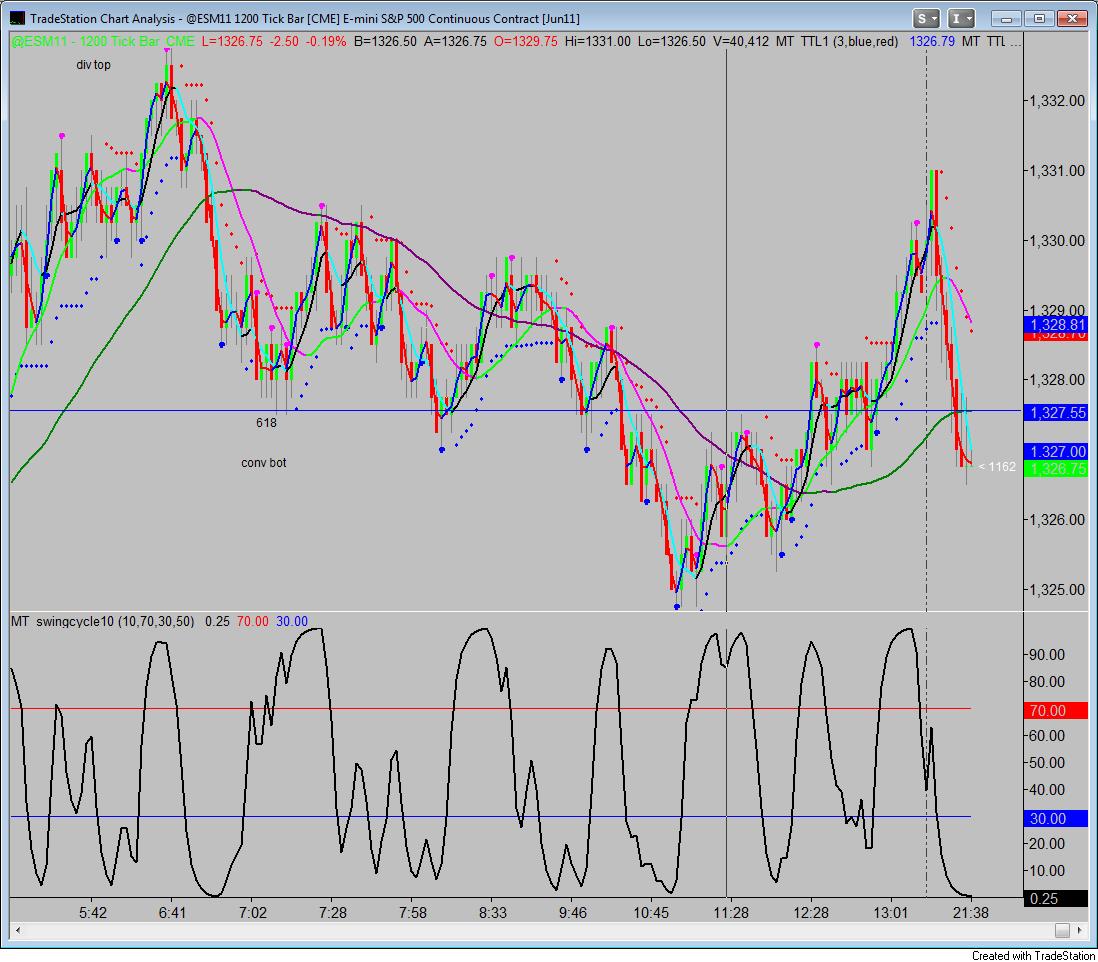Click the 13:01 time axis label
This screenshot has width=1098, height=962.
coord(891,913)
